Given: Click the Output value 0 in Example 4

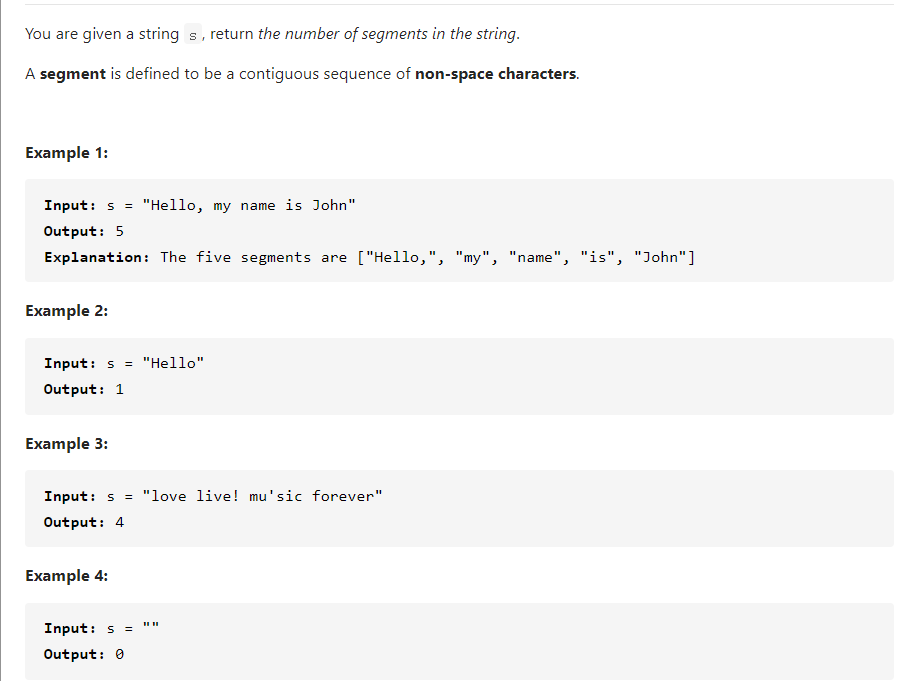Looking at the screenshot, I should click(120, 654).
